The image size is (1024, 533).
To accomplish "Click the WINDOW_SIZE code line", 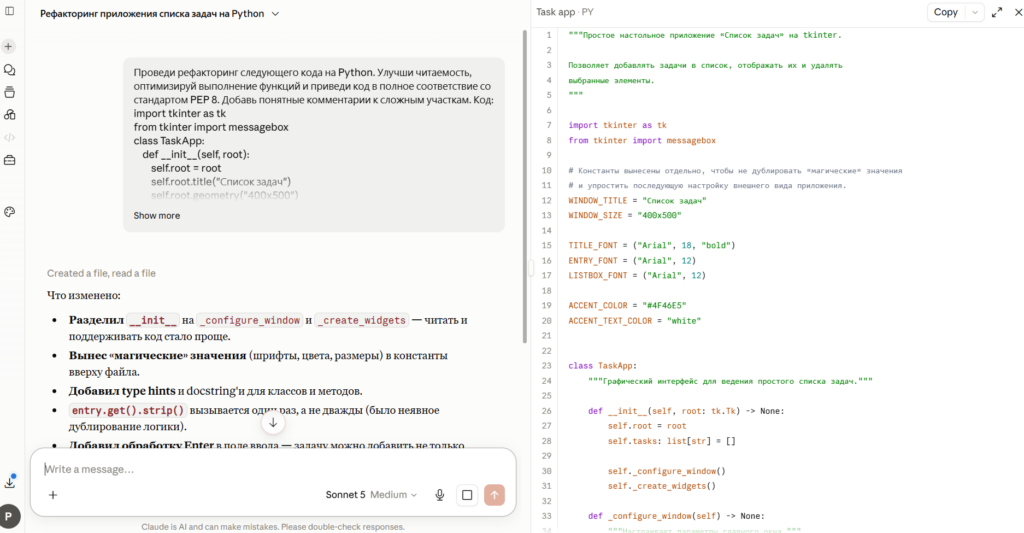I will click(x=625, y=215).
